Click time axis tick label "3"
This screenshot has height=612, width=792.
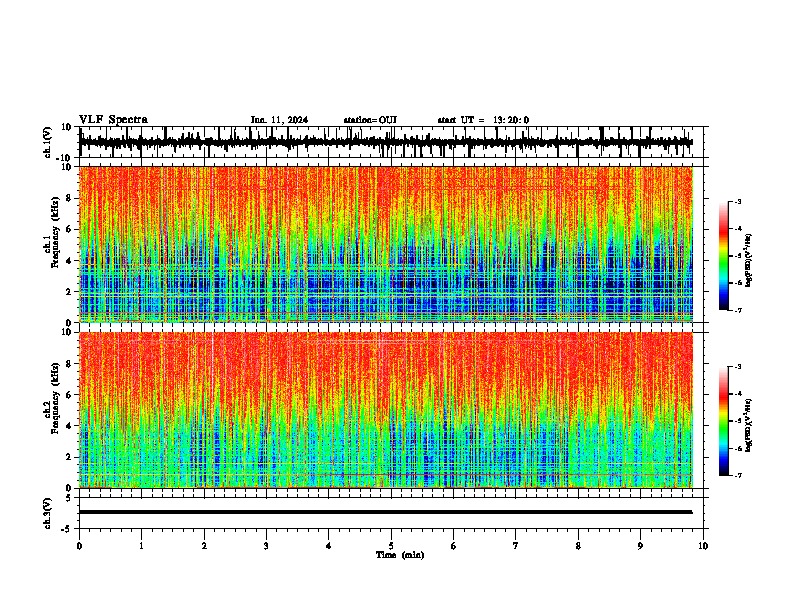[x=266, y=546]
